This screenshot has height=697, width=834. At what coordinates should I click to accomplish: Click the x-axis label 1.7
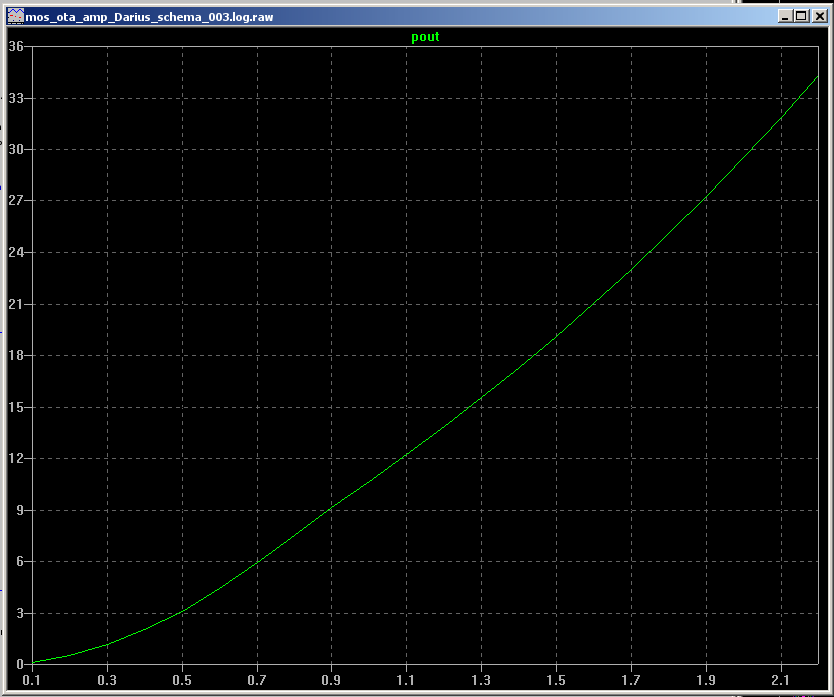coord(631,680)
